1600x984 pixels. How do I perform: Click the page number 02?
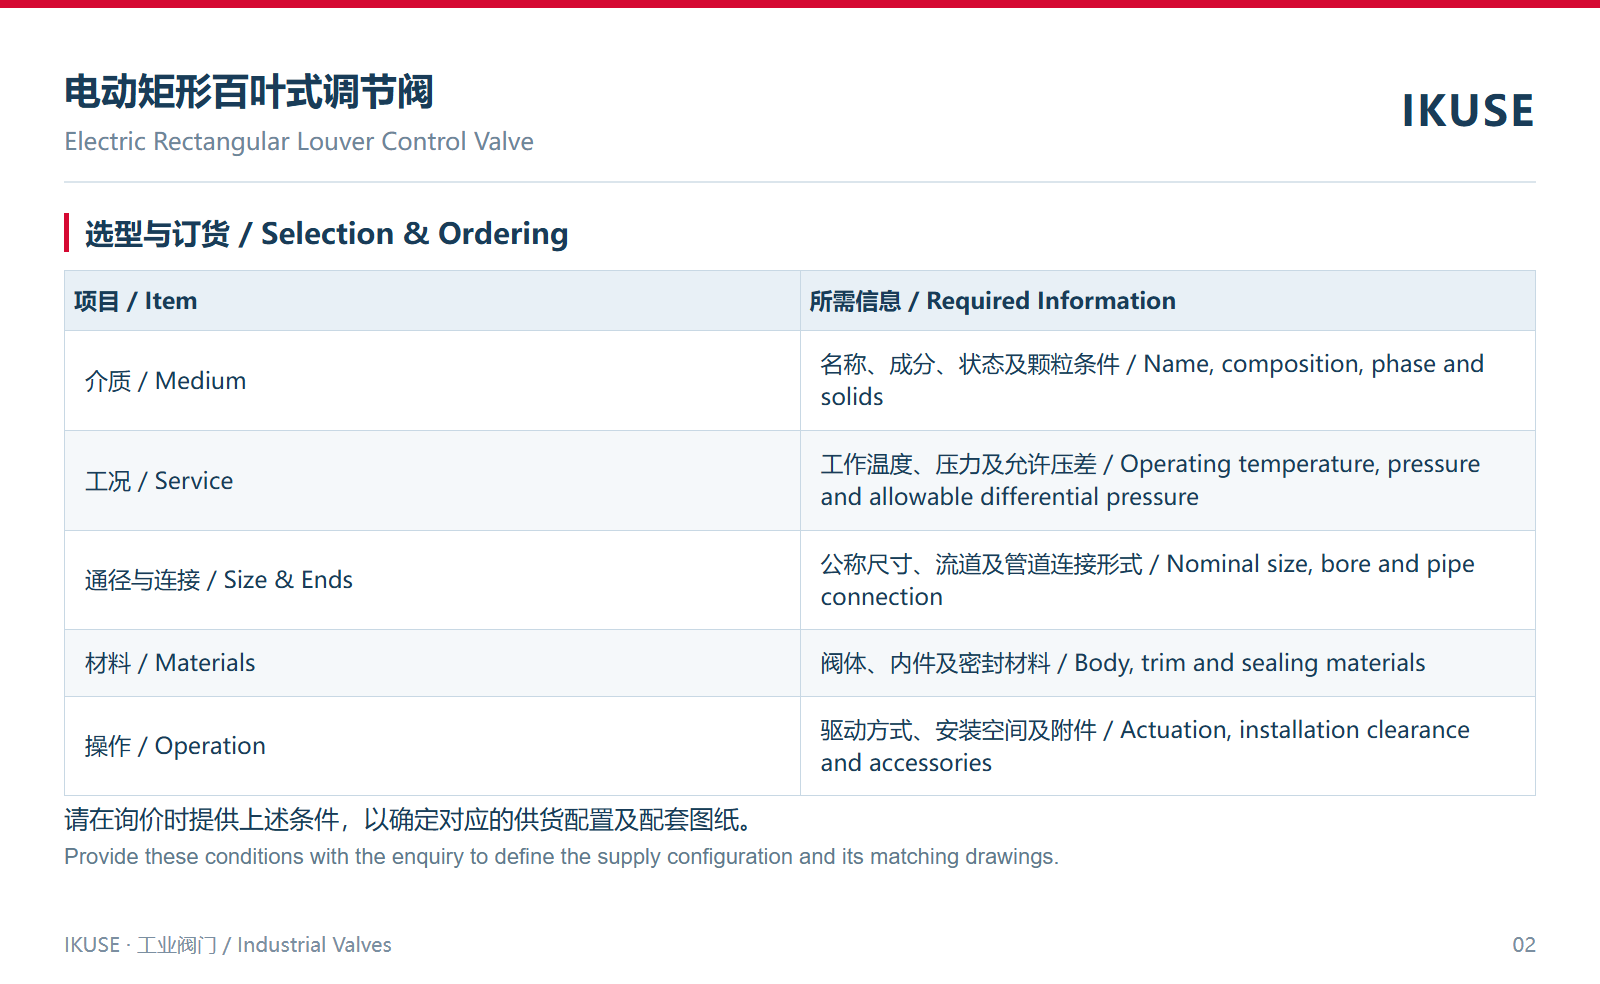pos(1524,945)
